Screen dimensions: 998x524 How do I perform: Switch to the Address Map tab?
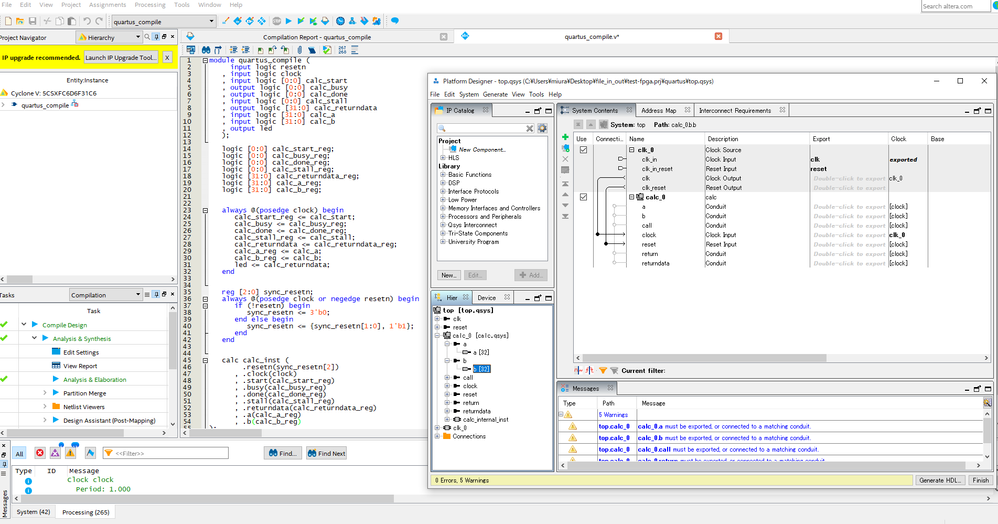[658, 110]
